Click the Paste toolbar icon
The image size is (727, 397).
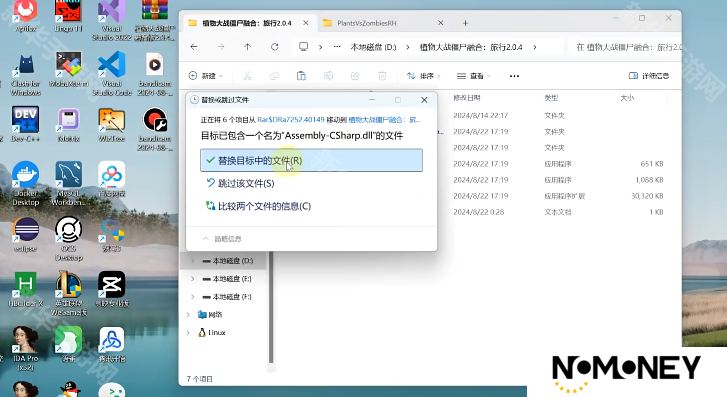[301, 76]
